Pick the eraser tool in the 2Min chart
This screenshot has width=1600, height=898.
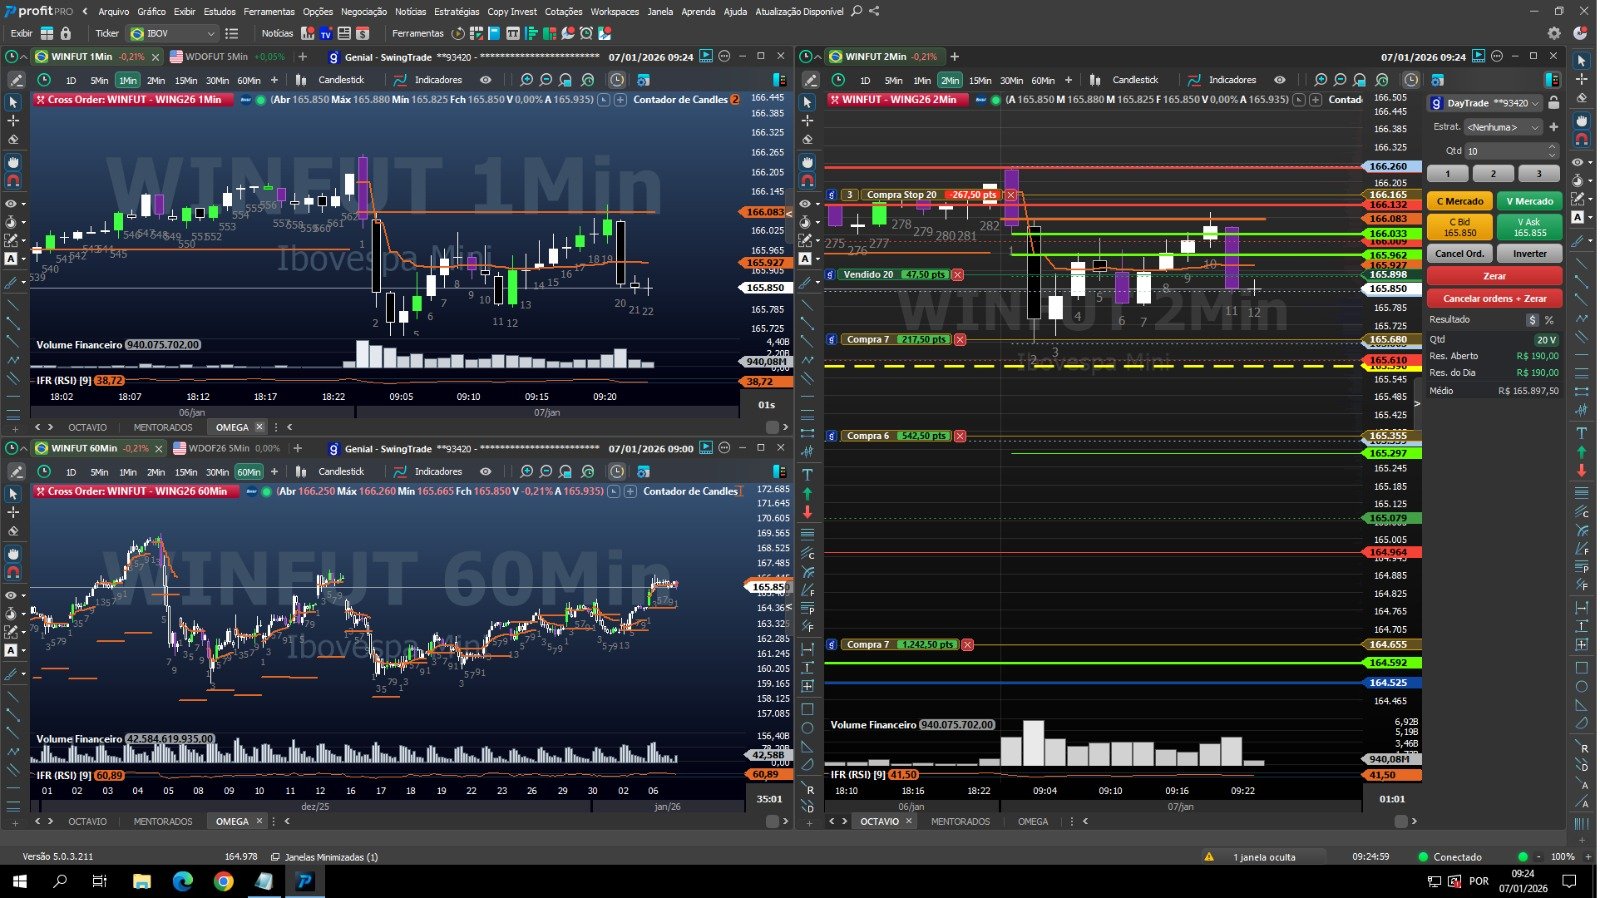(807, 139)
